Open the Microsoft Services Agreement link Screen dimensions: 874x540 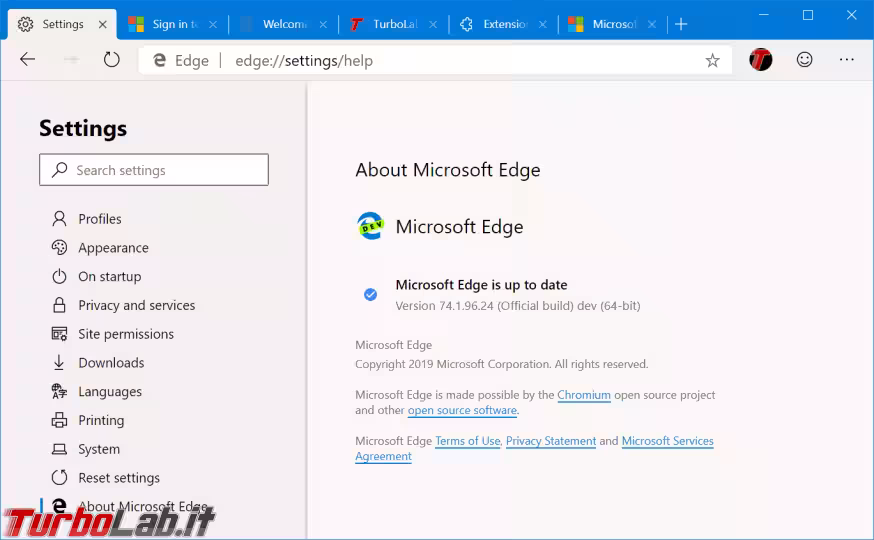(x=668, y=441)
